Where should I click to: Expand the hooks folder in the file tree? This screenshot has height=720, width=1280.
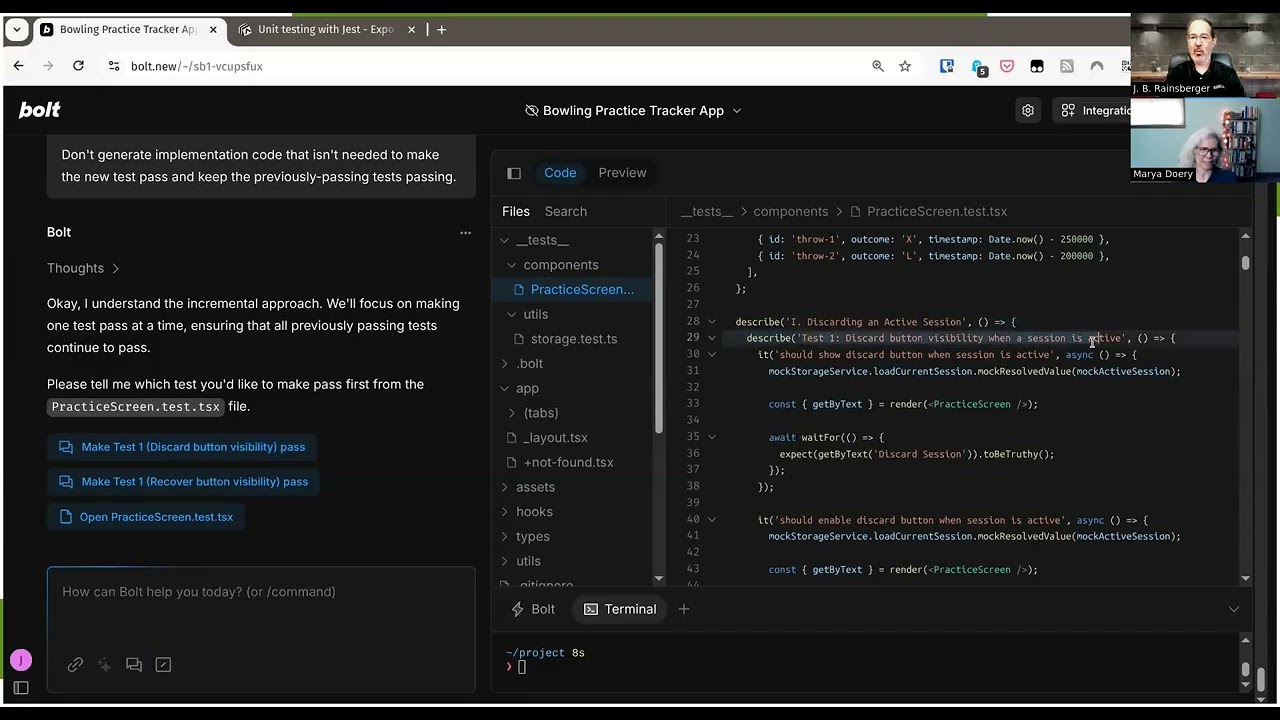[534, 512]
